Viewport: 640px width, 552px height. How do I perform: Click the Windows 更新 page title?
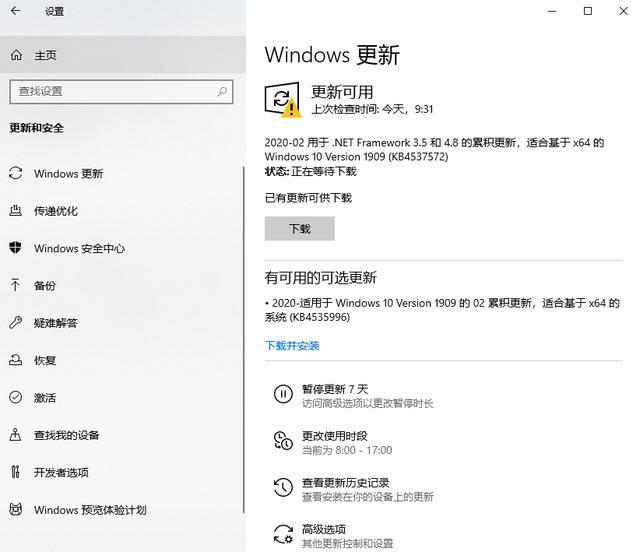click(x=332, y=55)
